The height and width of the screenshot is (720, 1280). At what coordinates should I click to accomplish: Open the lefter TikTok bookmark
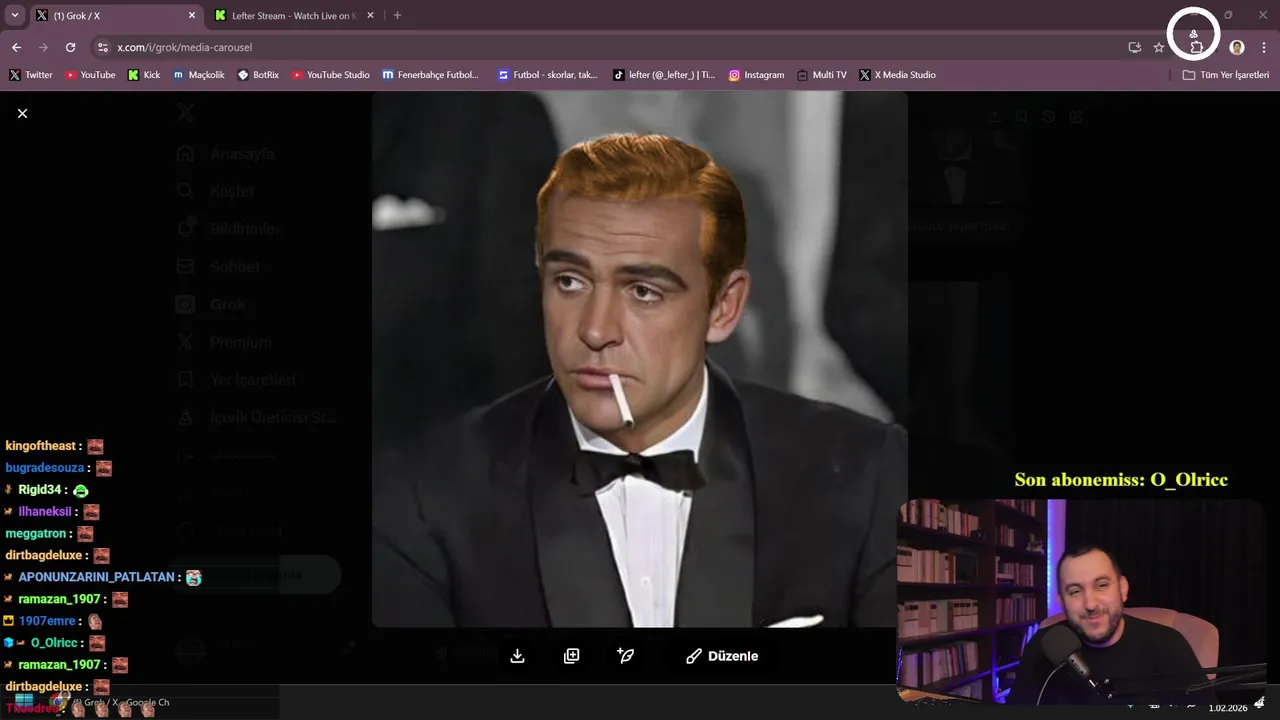664,75
